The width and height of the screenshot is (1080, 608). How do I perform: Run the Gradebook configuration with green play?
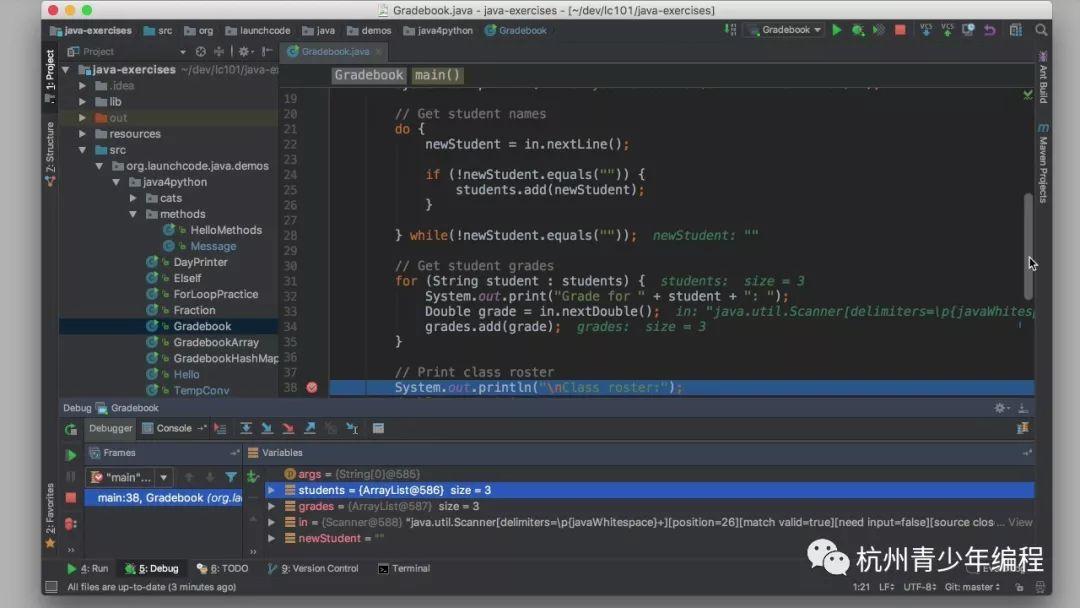click(x=837, y=30)
